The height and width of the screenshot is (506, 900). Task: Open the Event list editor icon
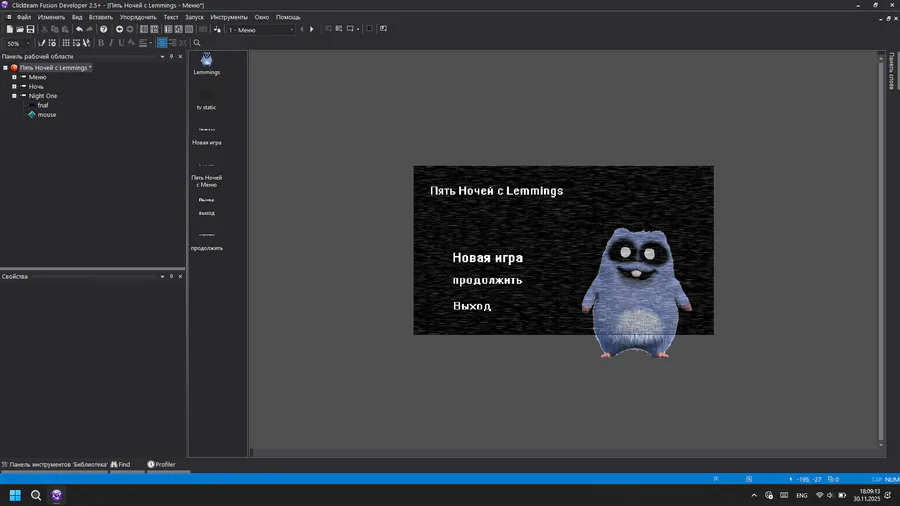point(179,29)
